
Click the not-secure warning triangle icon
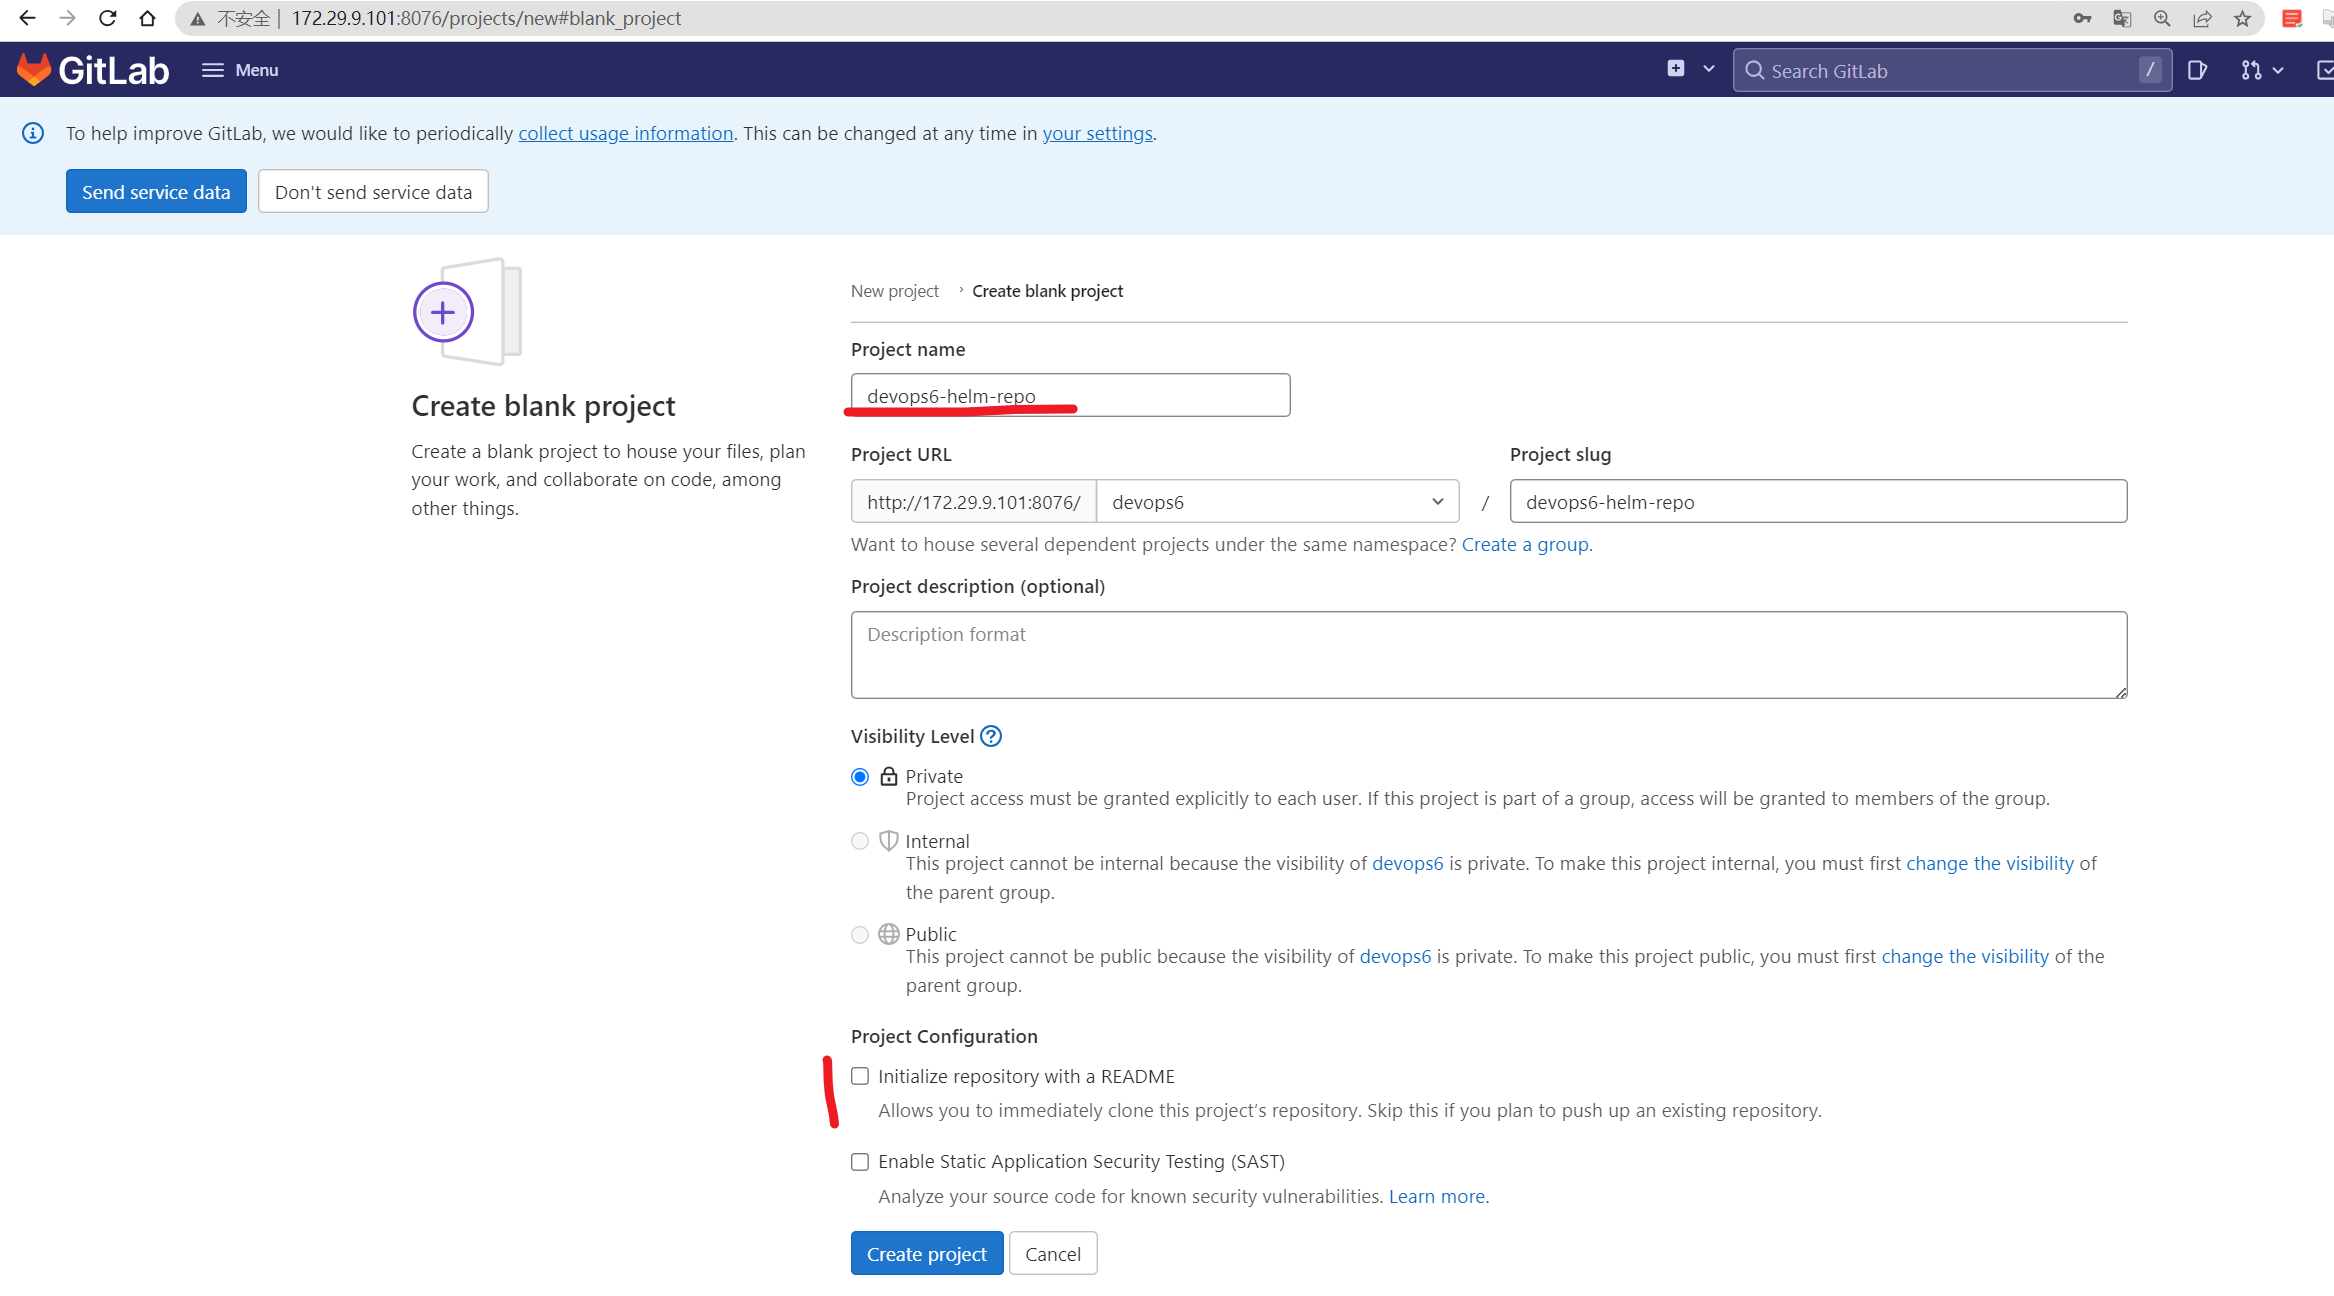click(198, 19)
